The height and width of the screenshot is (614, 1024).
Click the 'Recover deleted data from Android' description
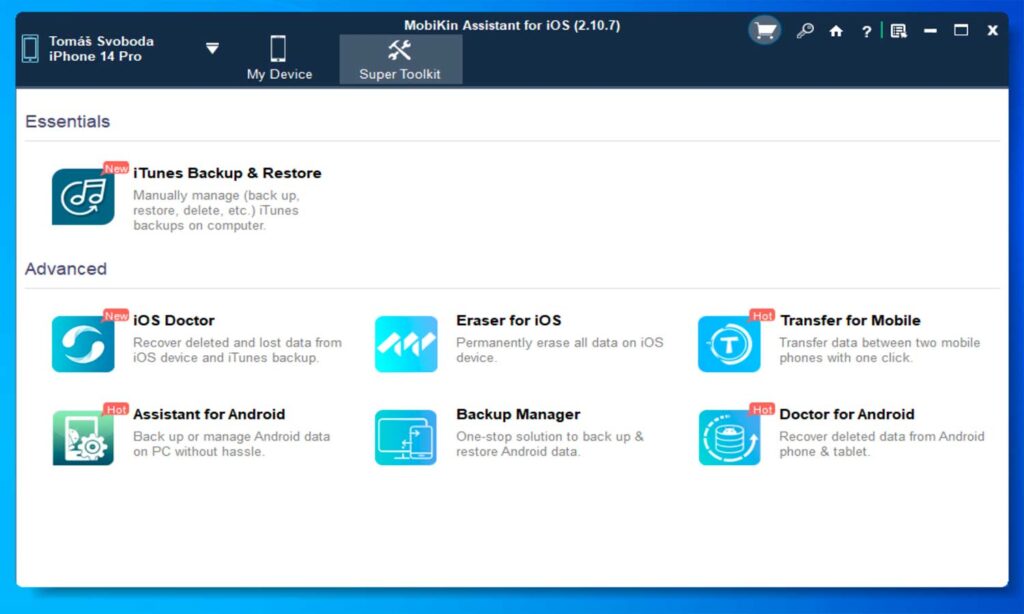pyautogui.click(x=882, y=444)
